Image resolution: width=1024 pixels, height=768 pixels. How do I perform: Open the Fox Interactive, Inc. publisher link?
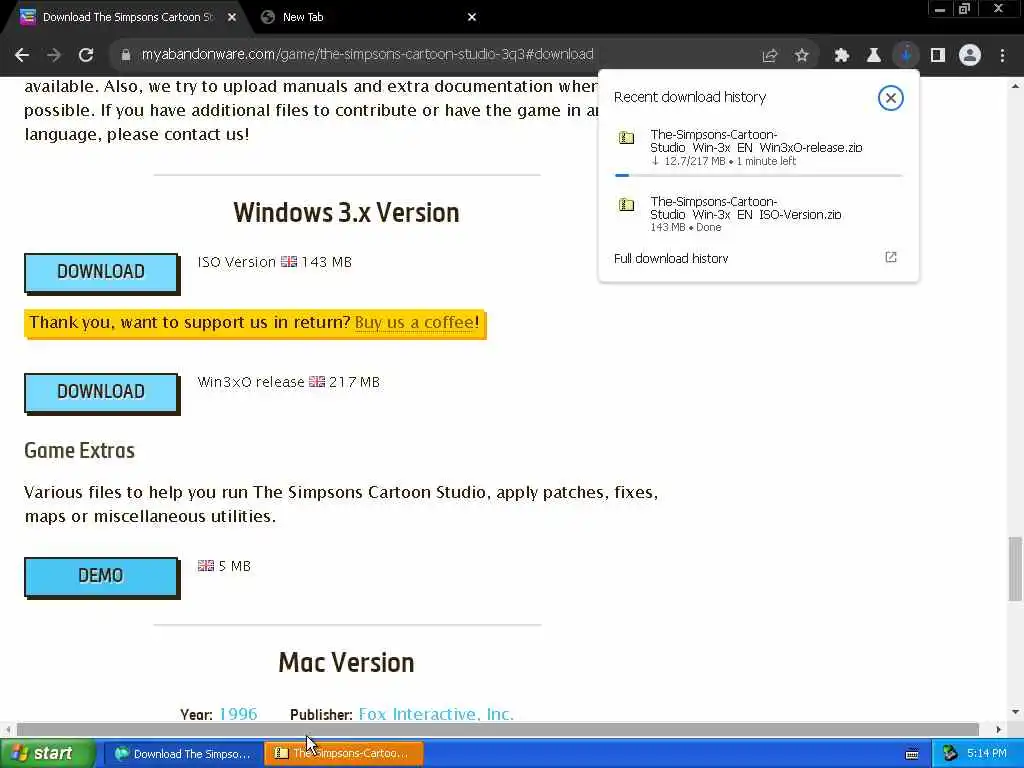pyautogui.click(x=436, y=714)
